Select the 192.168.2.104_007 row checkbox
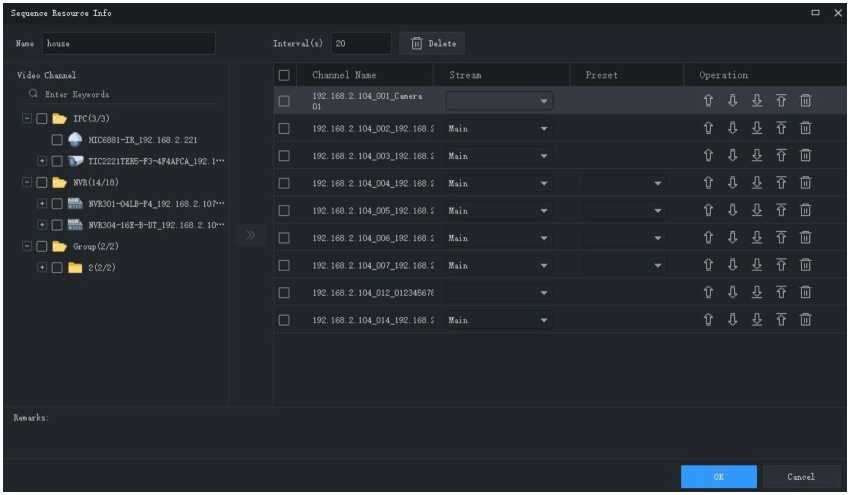 pyautogui.click(x=284, y=266)
